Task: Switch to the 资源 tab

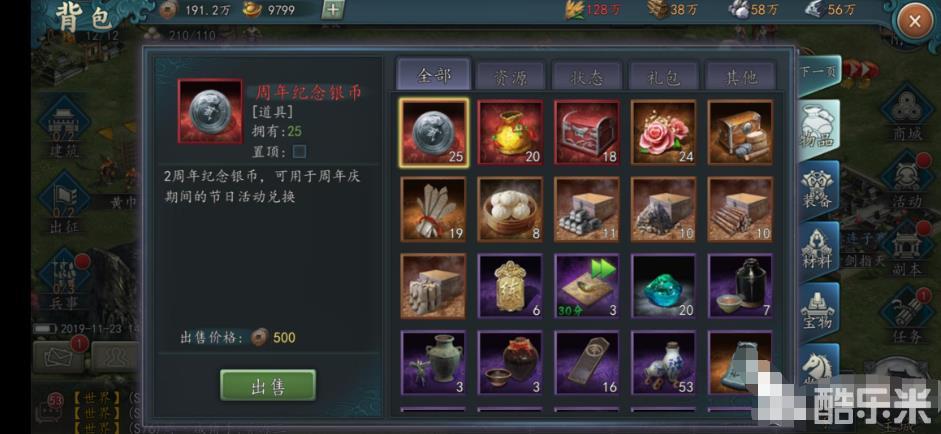Action: click(510, 76)
